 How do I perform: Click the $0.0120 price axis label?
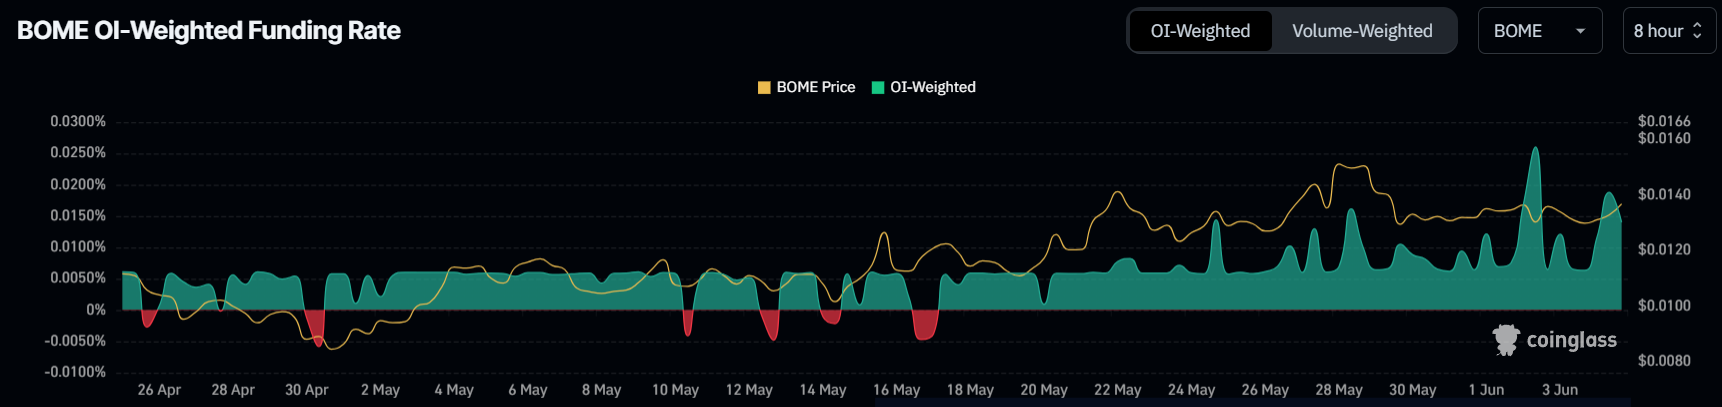click(1664, 249)
